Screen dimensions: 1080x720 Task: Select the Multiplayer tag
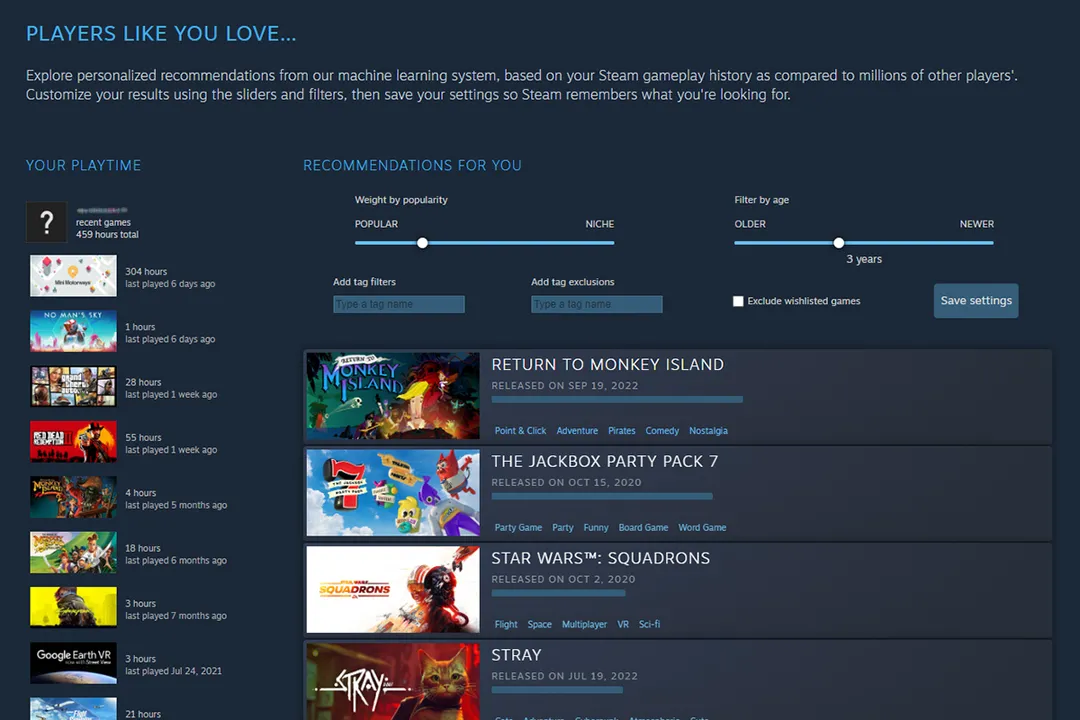(x=584, y=624)
